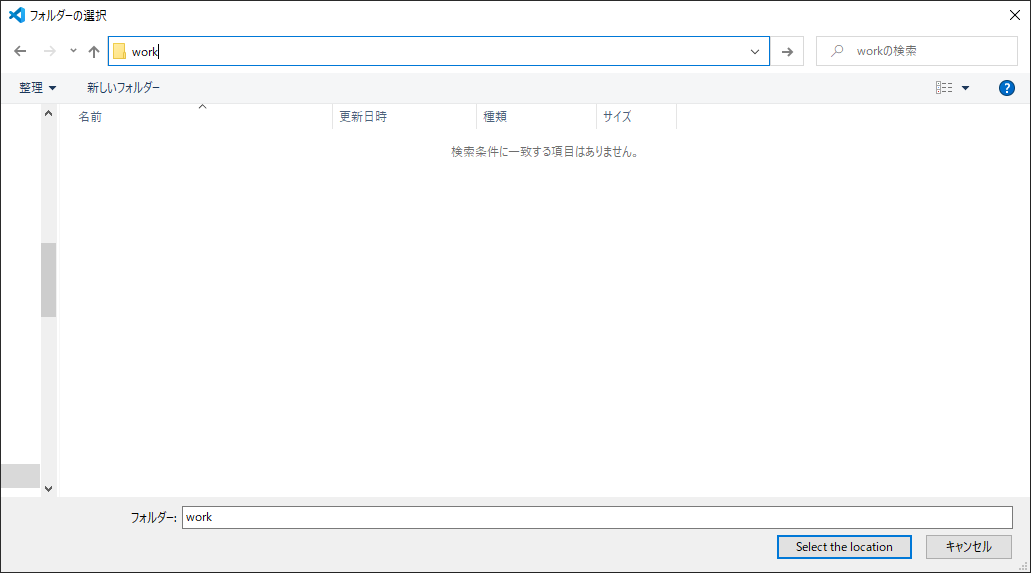The image size is (1031, 573).
Task: Click the navigation pane scroll-down arrow
Action: click(48, 488)
